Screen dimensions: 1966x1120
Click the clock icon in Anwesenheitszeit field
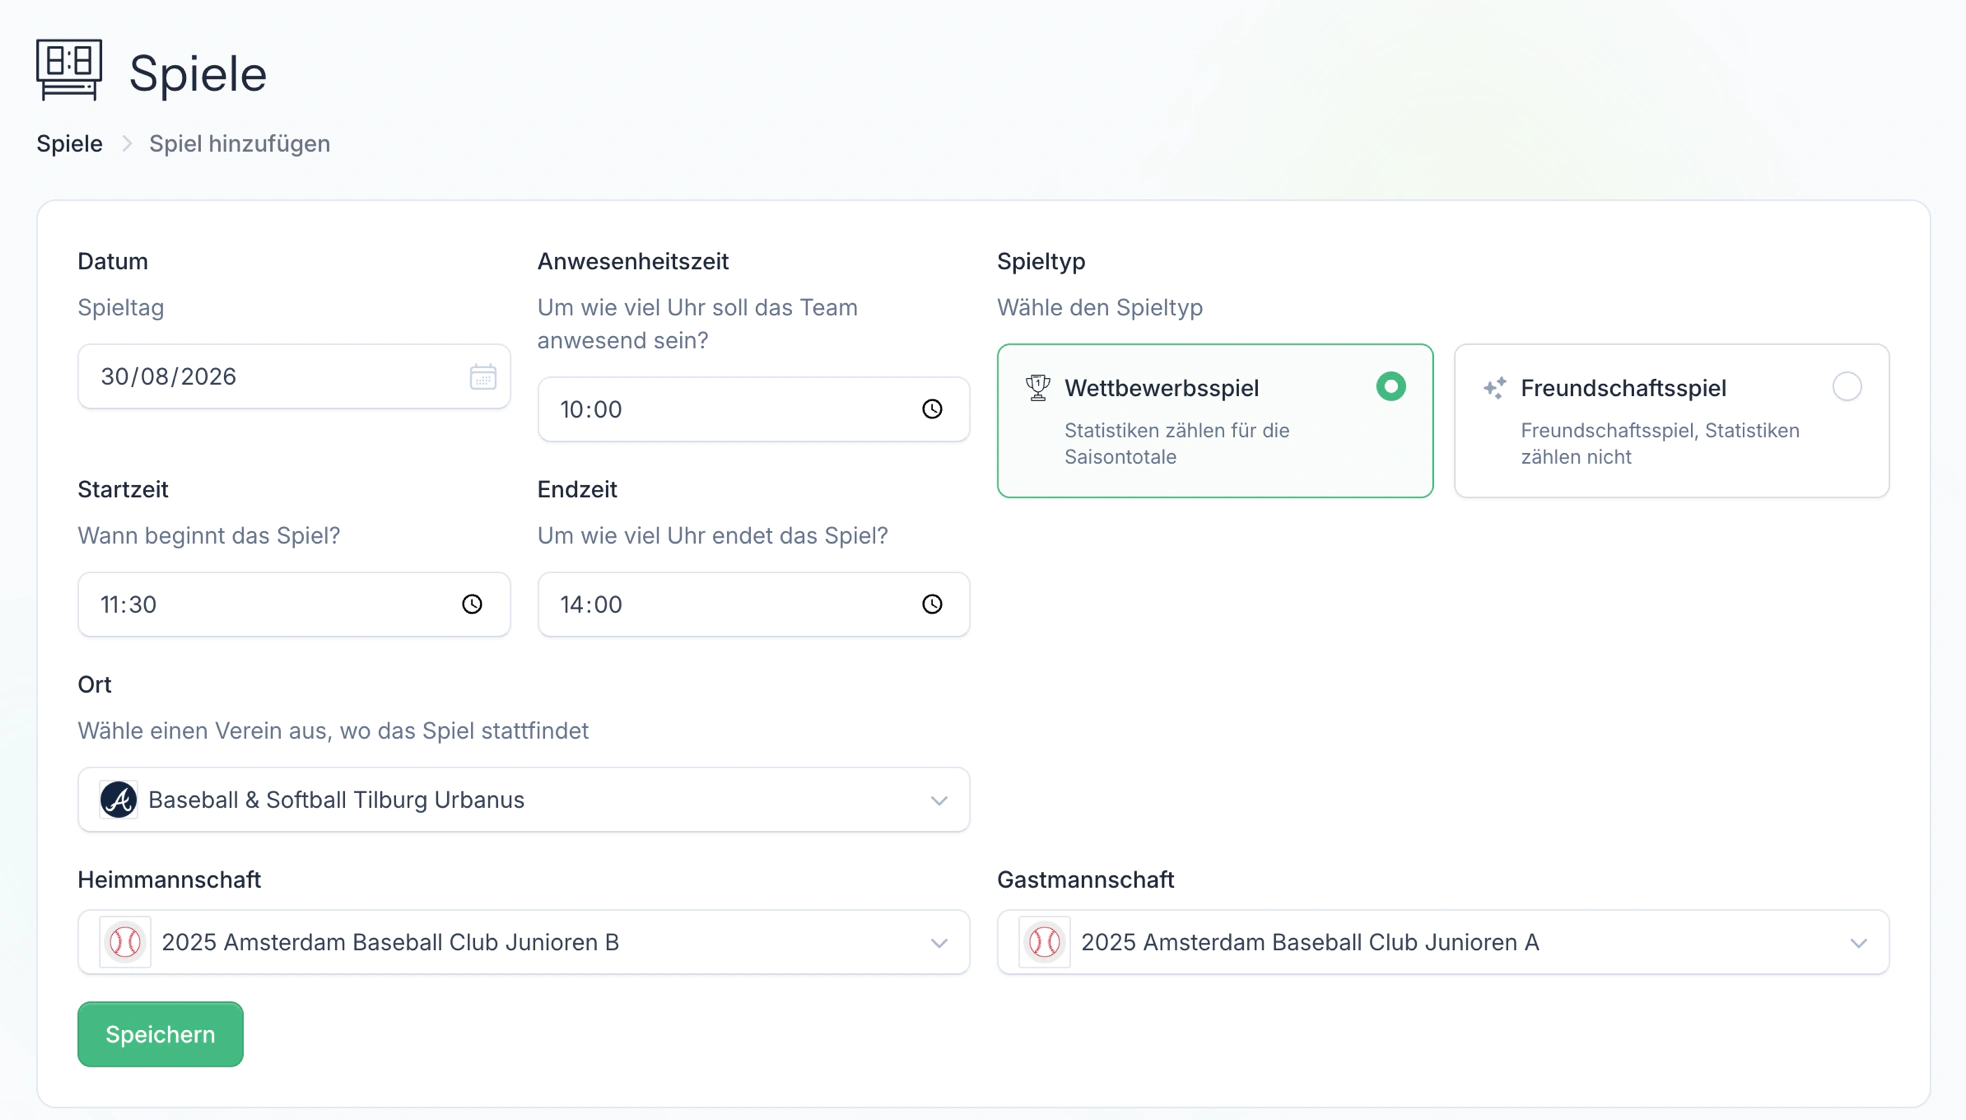click(932, 409)
